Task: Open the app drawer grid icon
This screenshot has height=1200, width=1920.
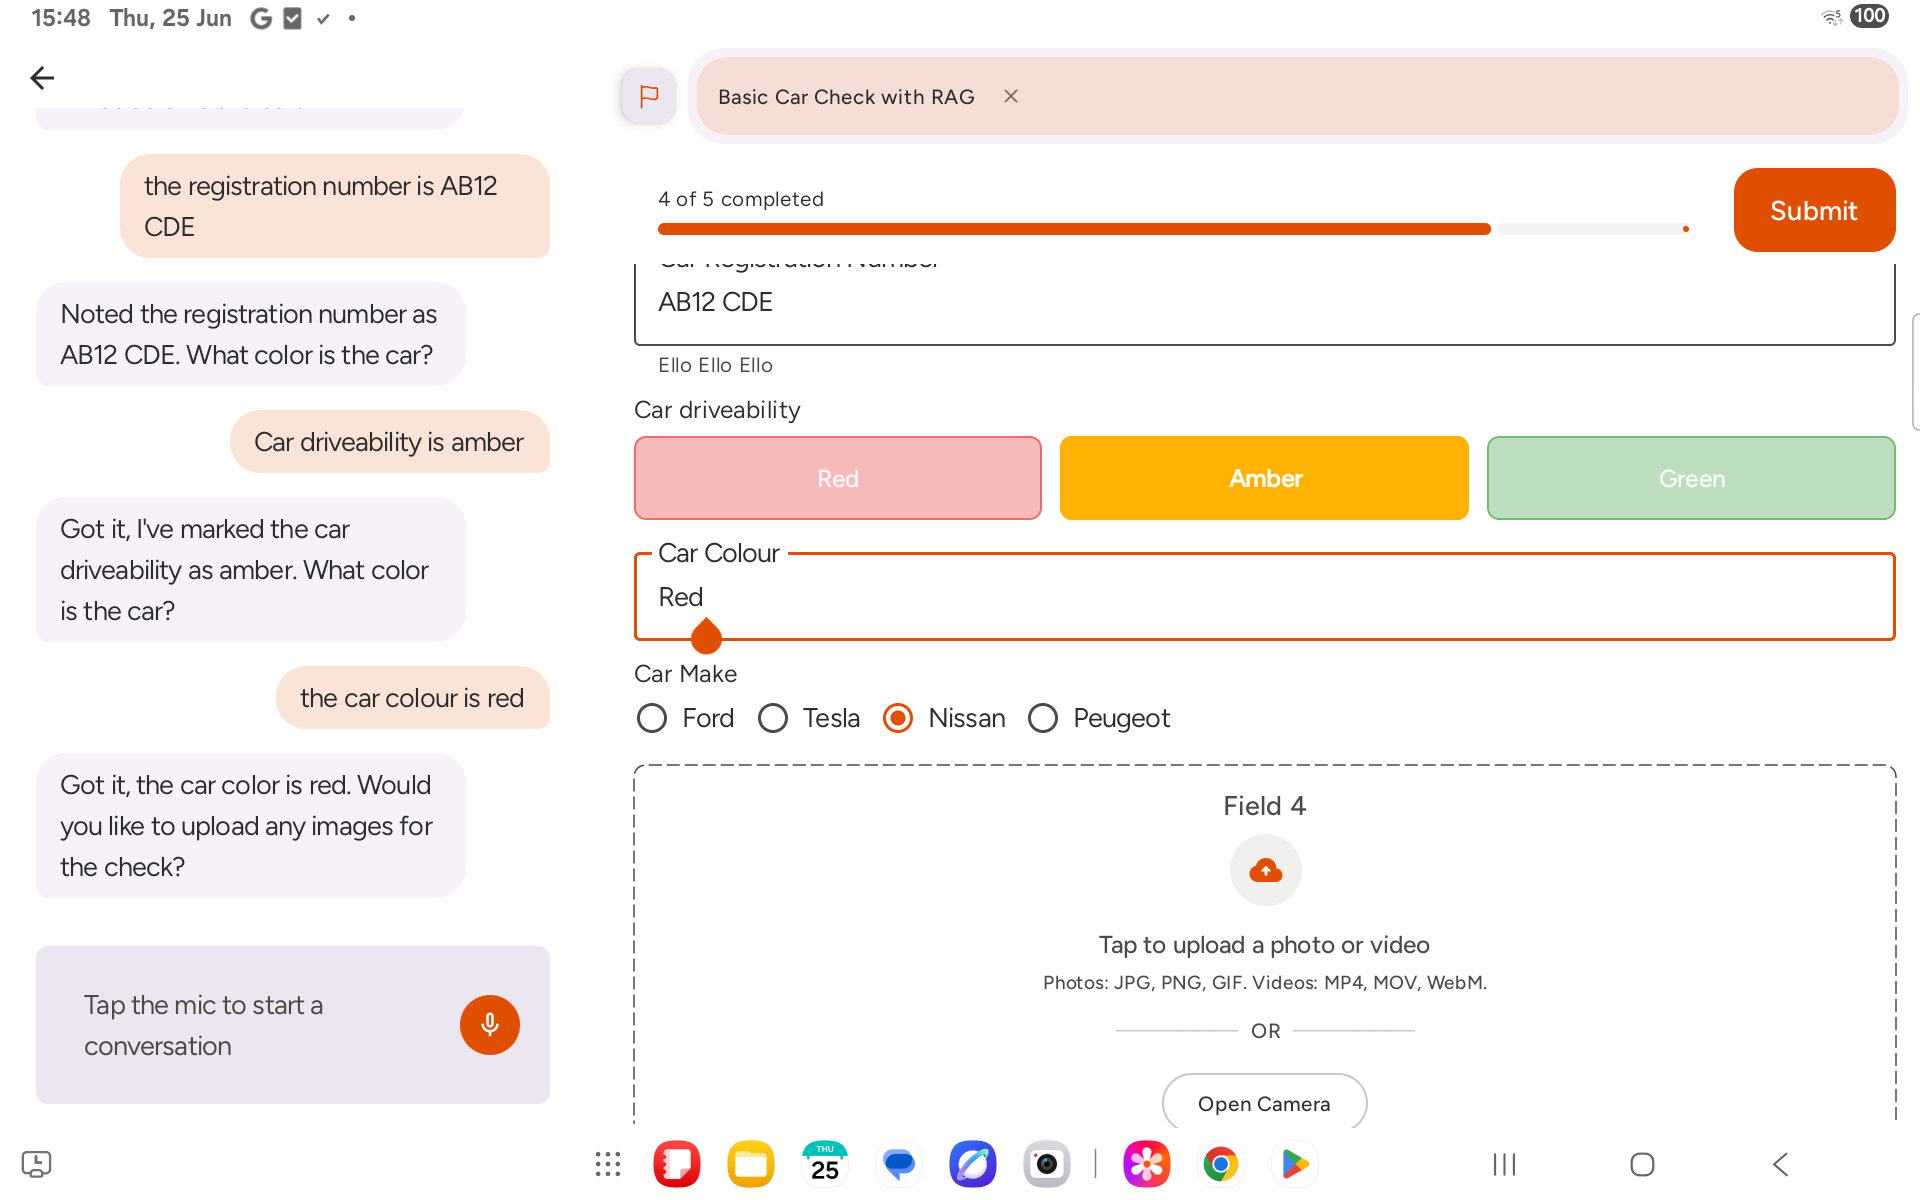Action: pos(608,1164)
